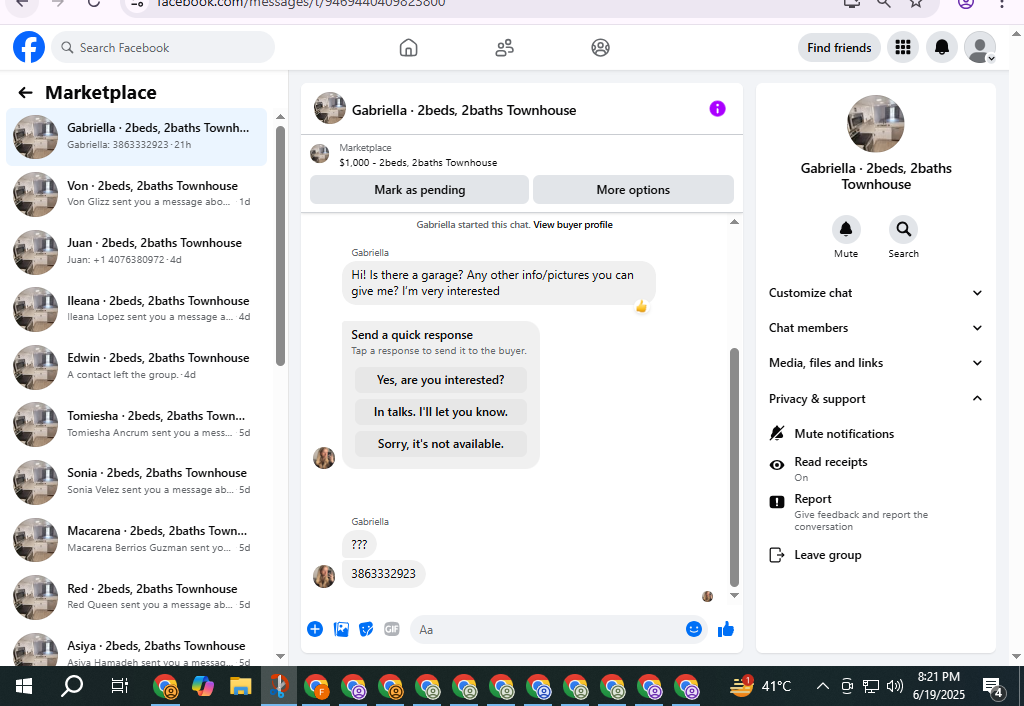Click the chat messages vertical scrollbar
This screenshot has height=706, width=1024.
pos(734,467)
